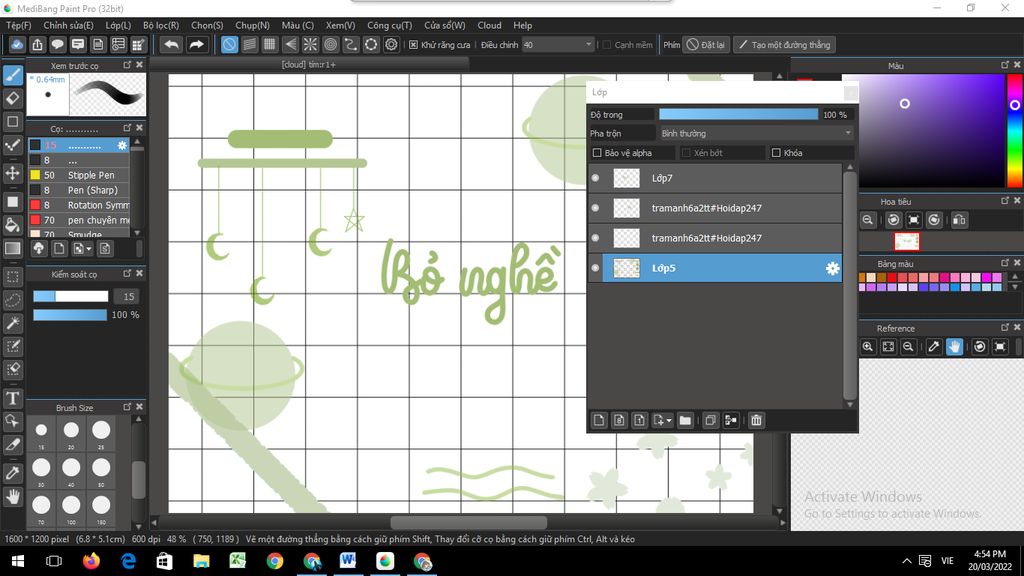This screenshot has width=1024, height=576.
Task: Select the Eraser tool
Action: [12, 99]
